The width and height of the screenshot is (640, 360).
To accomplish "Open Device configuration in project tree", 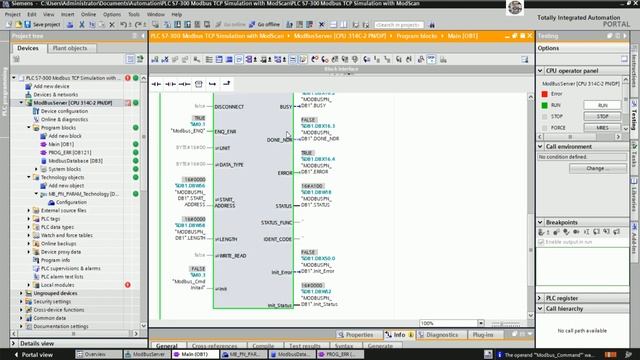I will 64,111.
